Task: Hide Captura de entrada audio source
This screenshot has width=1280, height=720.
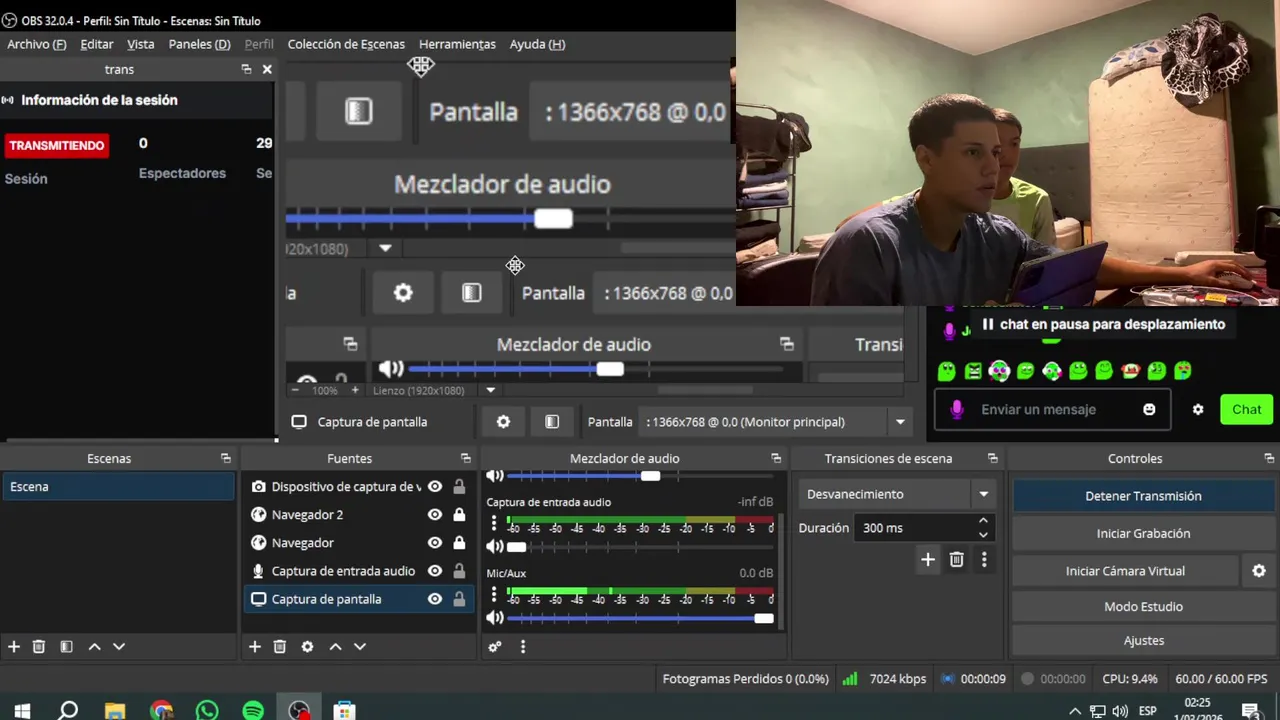Action: [x=435, y=571]
